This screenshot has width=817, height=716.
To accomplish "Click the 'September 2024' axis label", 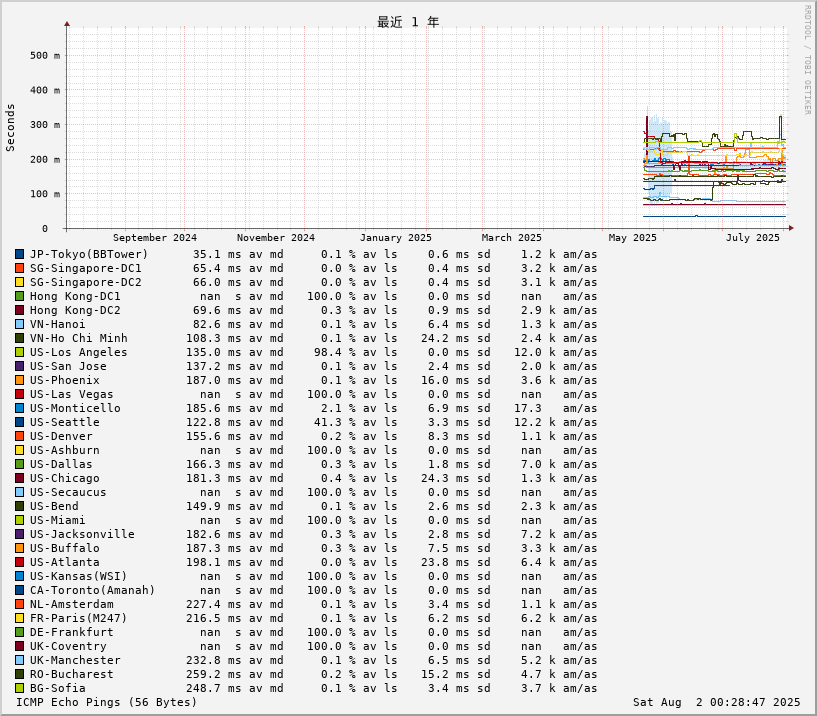I will [x=155, y=238].
